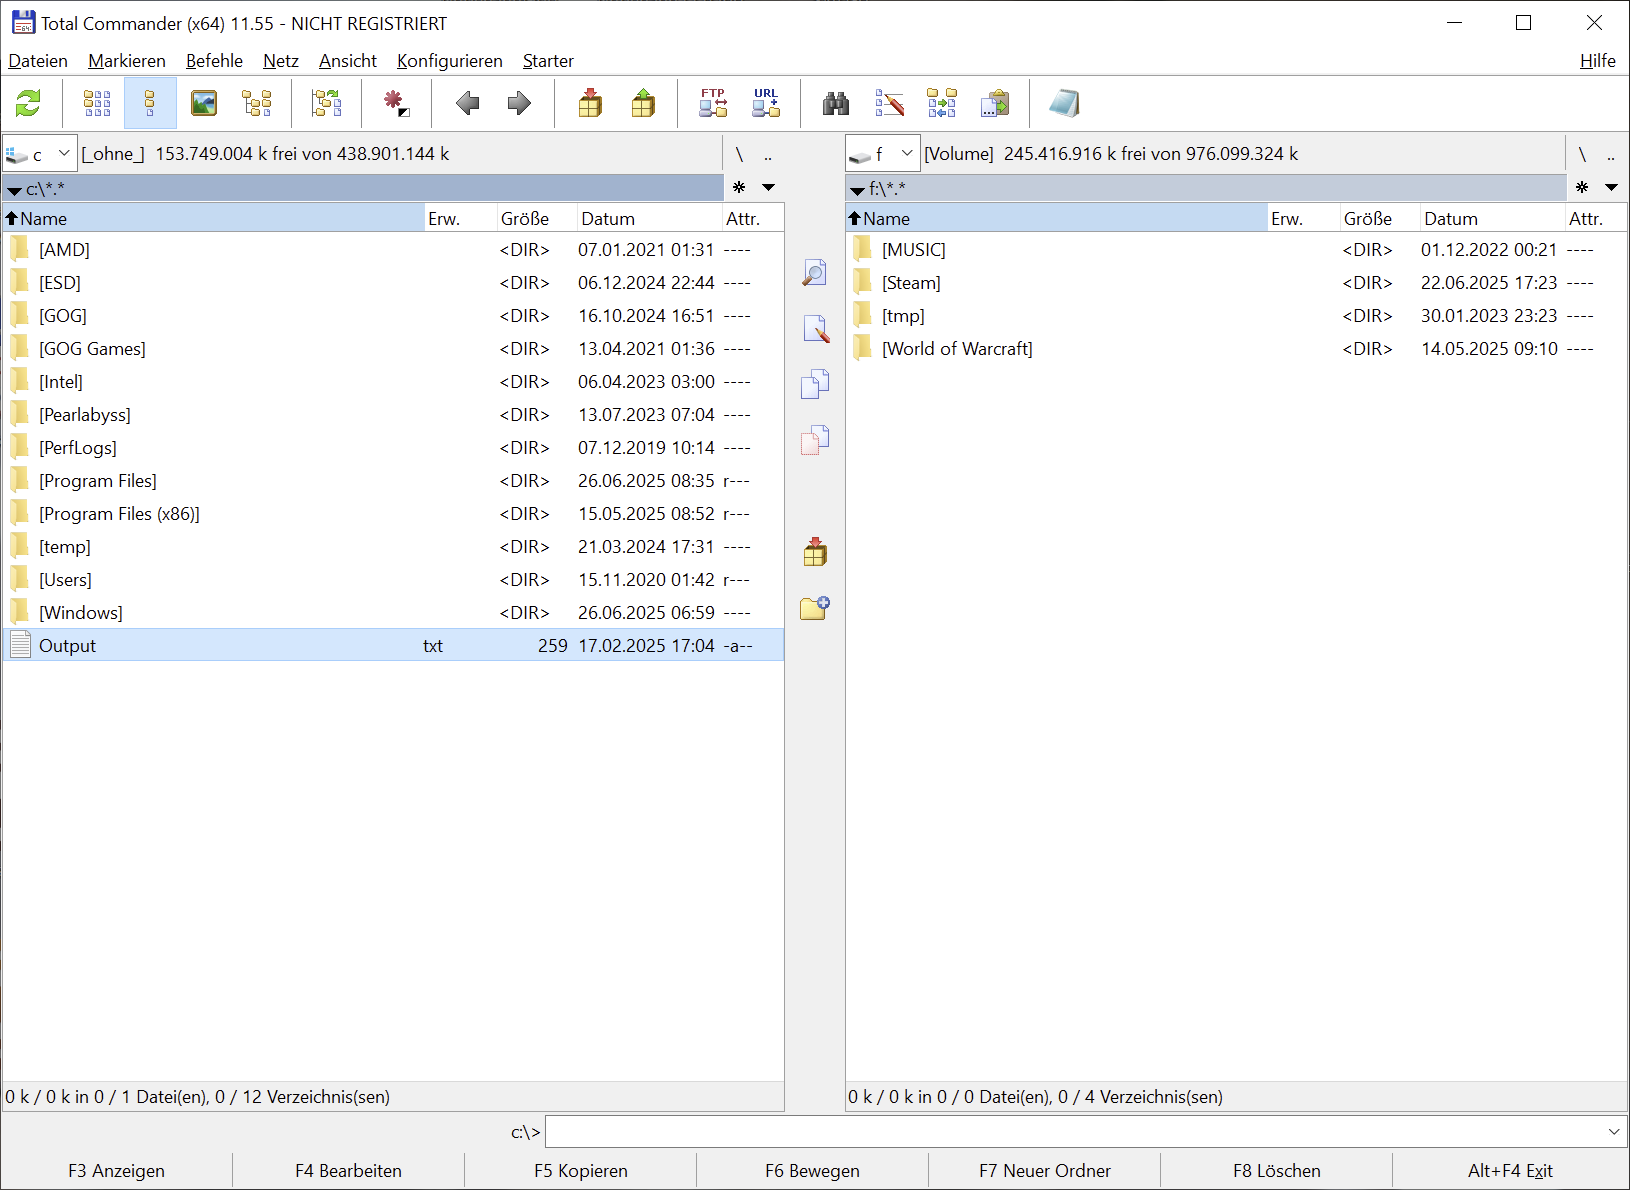Pack files using toolbar box icon

tap(591, 103)
